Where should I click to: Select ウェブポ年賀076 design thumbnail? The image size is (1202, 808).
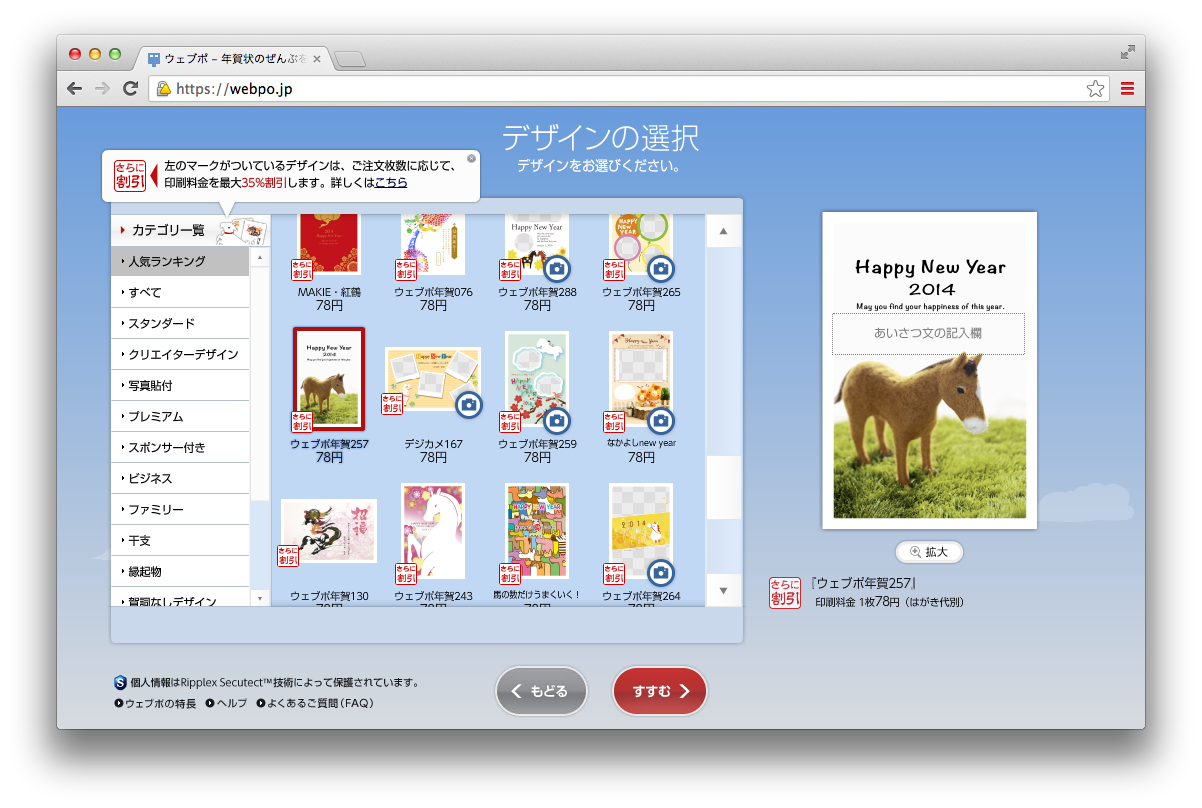coord(433,243)
